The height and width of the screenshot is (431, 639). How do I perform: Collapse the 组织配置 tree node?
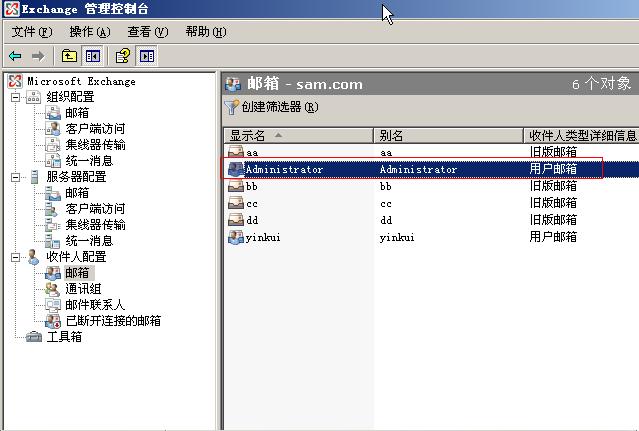(17, 97)
